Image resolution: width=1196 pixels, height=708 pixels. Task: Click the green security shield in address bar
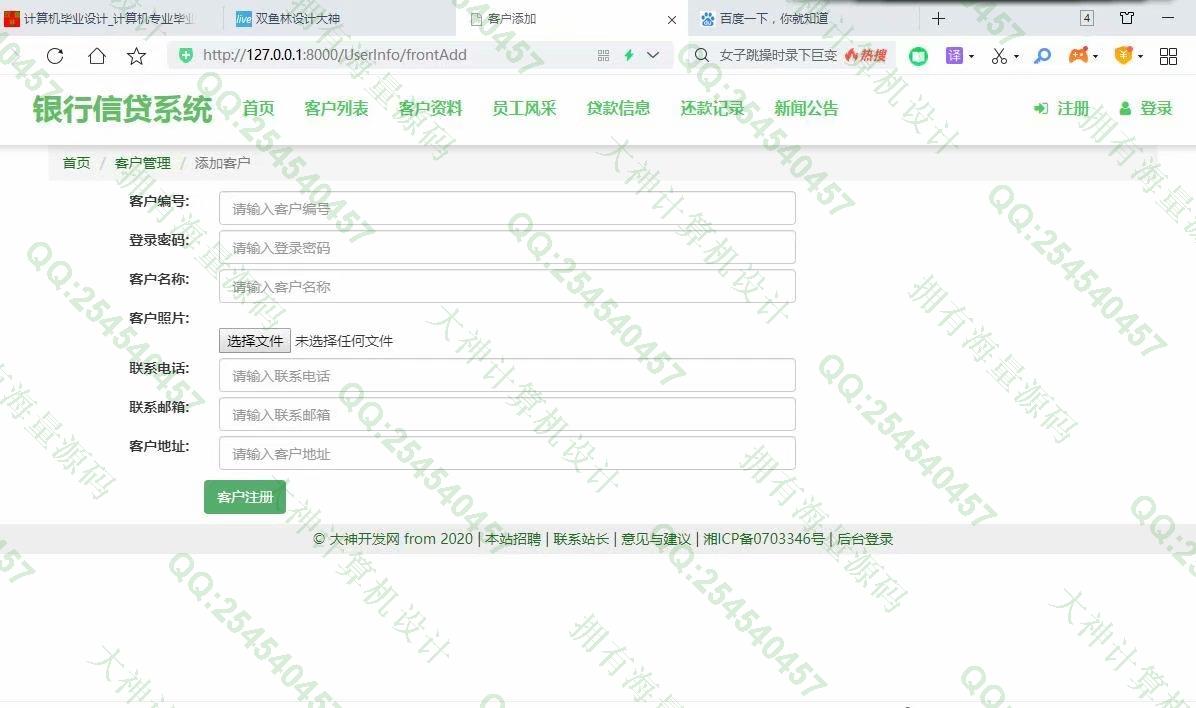point(185,55)
